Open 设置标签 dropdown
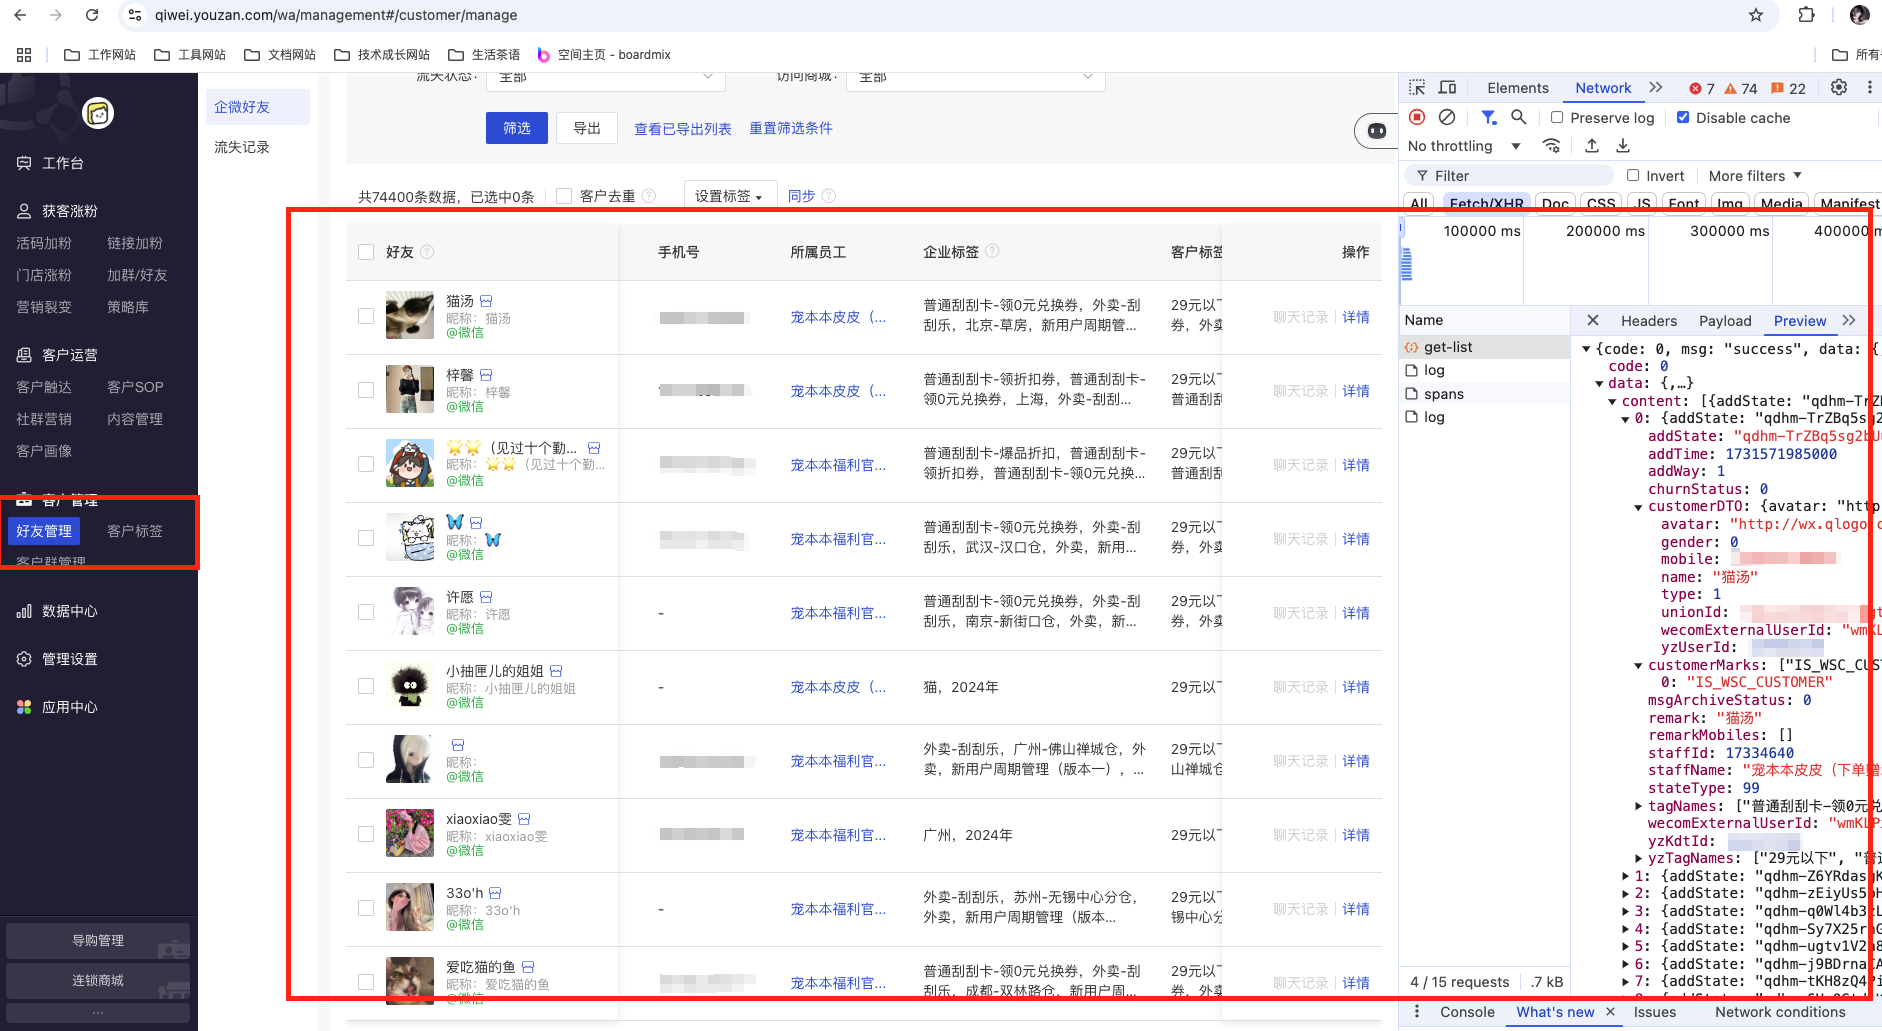 point(729,196)
